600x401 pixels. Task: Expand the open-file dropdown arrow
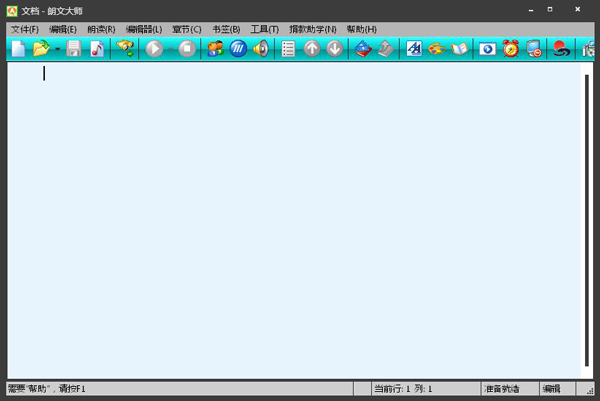pyautogui.click(x=57, y=49)
